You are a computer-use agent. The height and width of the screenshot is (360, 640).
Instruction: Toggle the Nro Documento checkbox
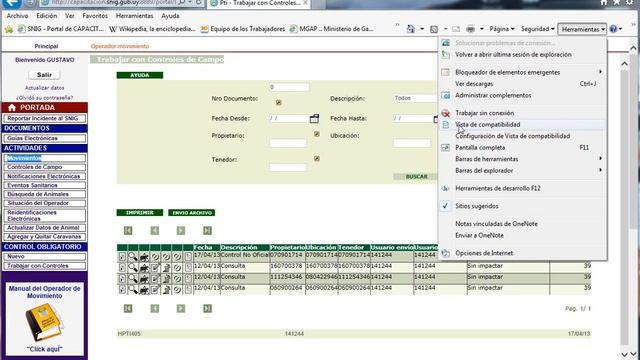point(279,102)
